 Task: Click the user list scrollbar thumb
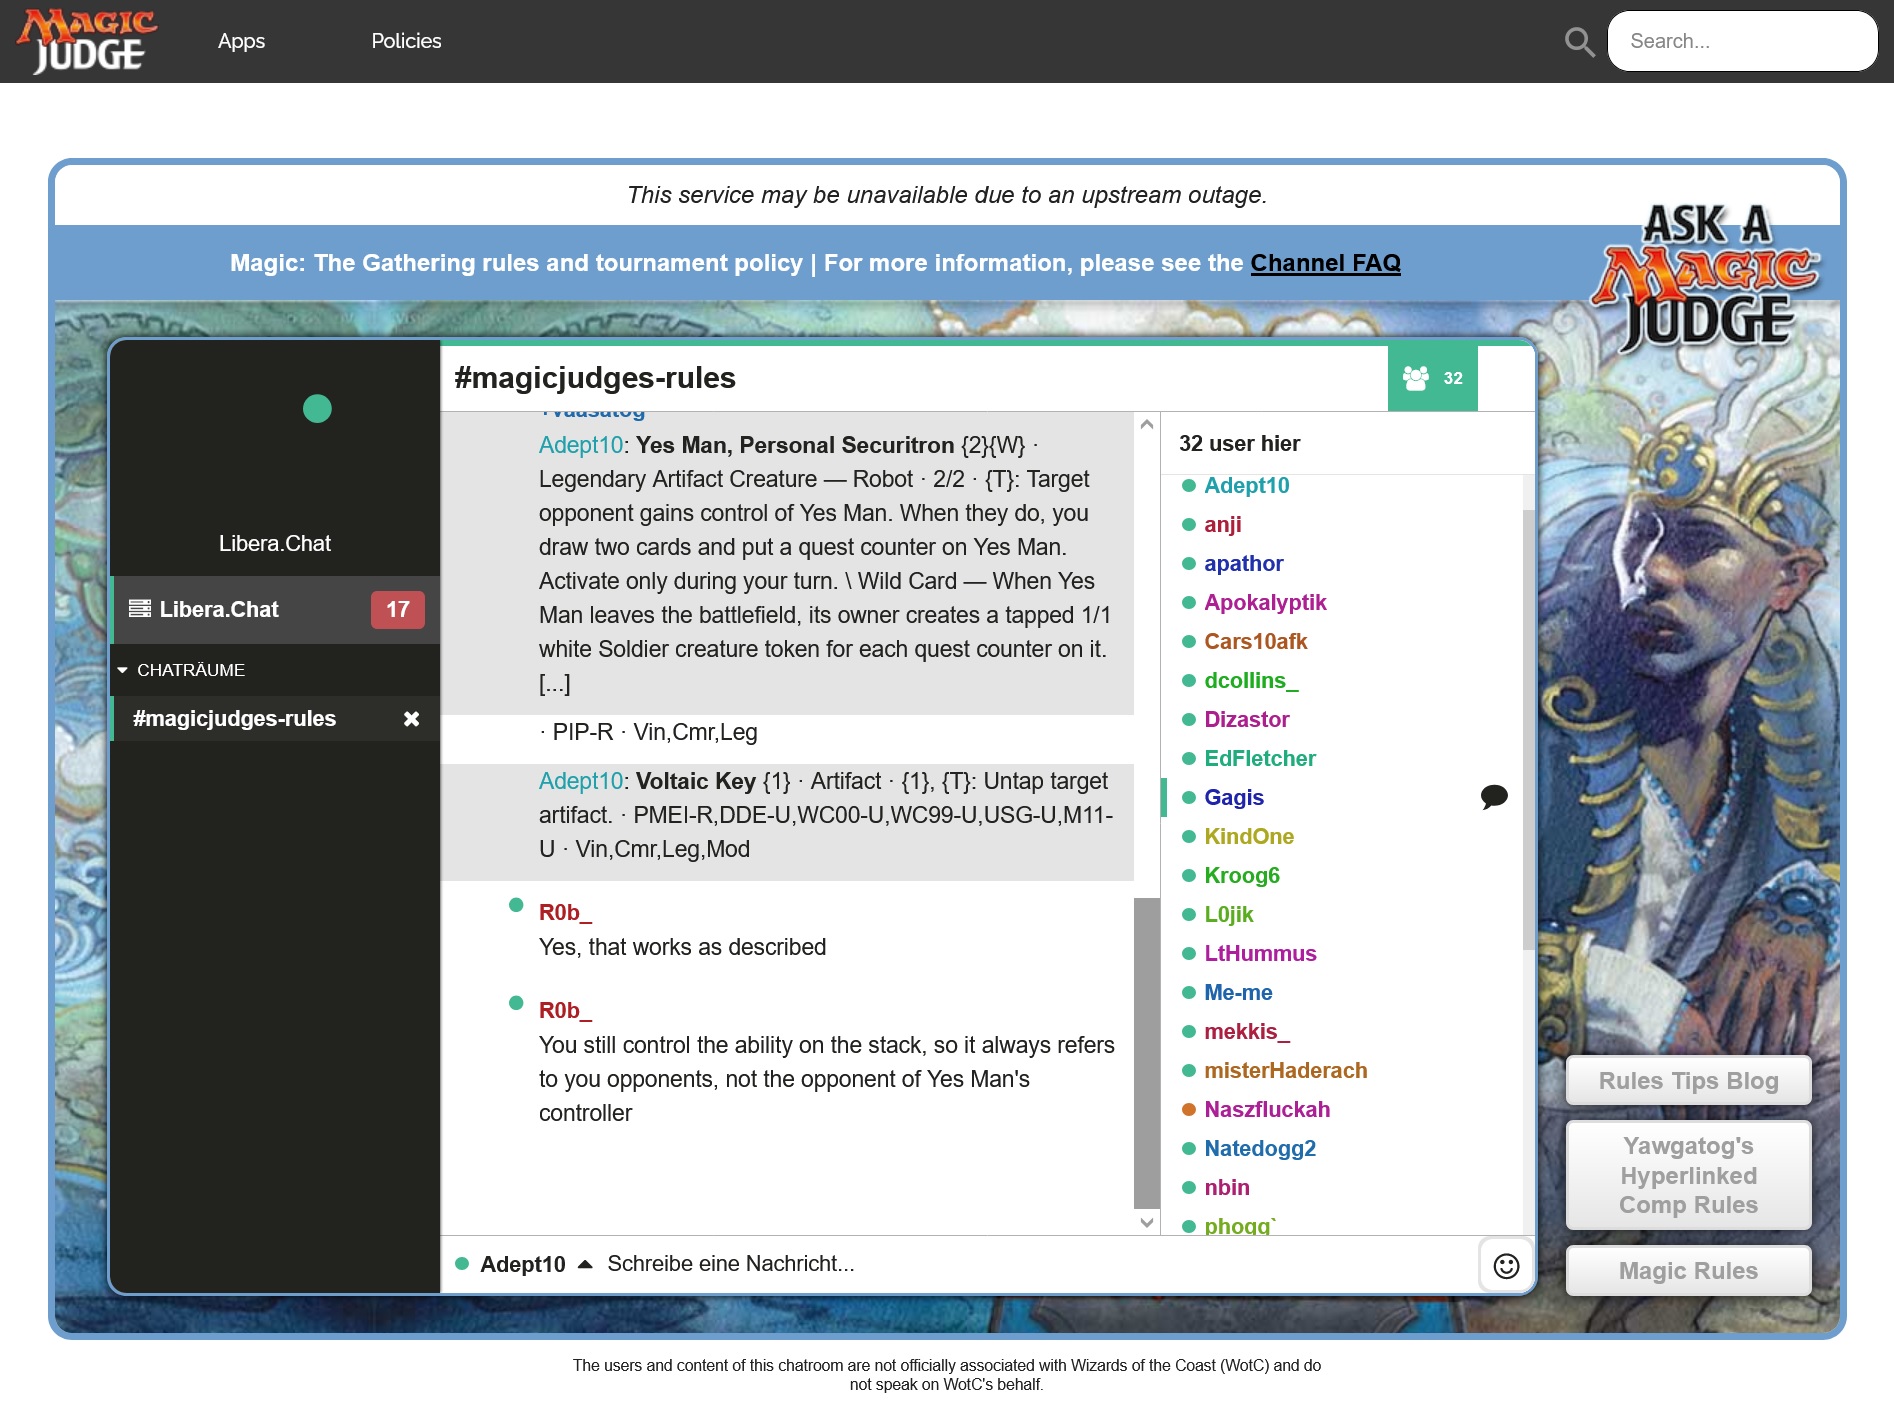1528,729
